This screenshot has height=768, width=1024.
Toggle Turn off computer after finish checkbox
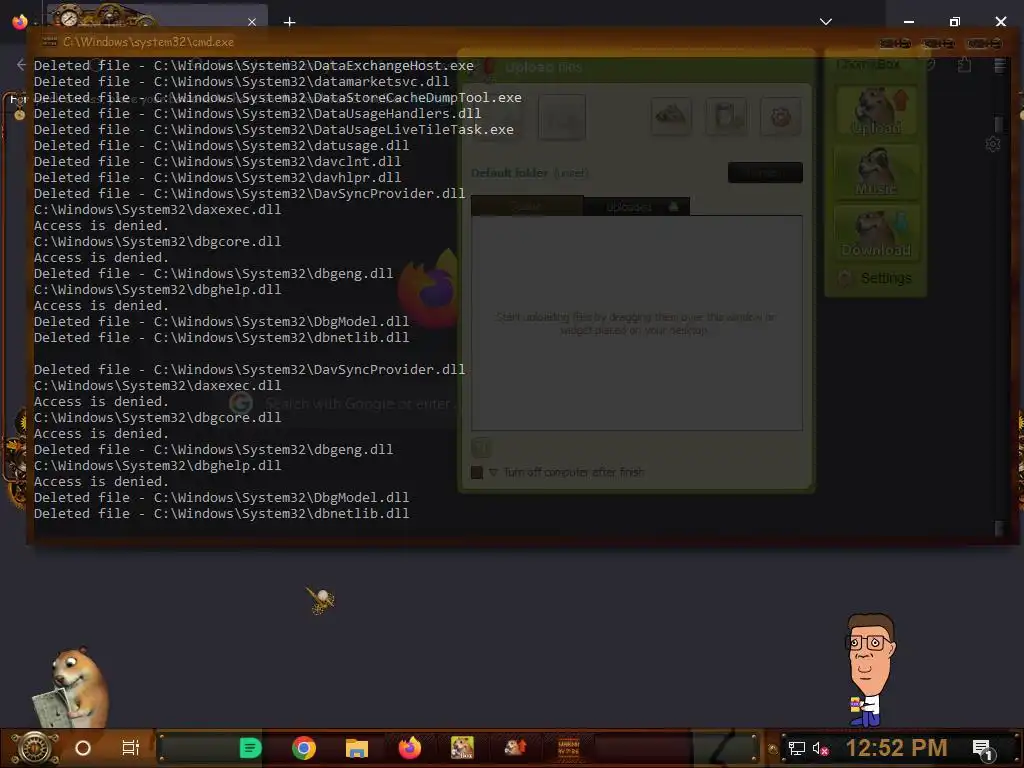tap(477, 472)
